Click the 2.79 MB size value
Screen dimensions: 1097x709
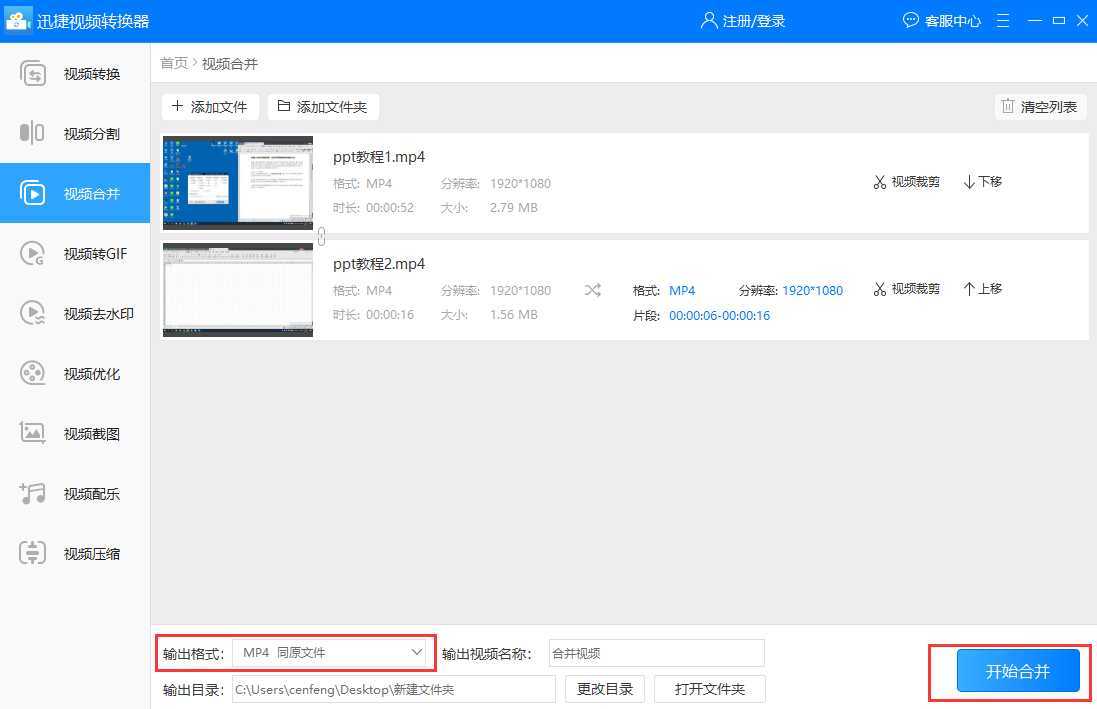click(x=514, y=208)
